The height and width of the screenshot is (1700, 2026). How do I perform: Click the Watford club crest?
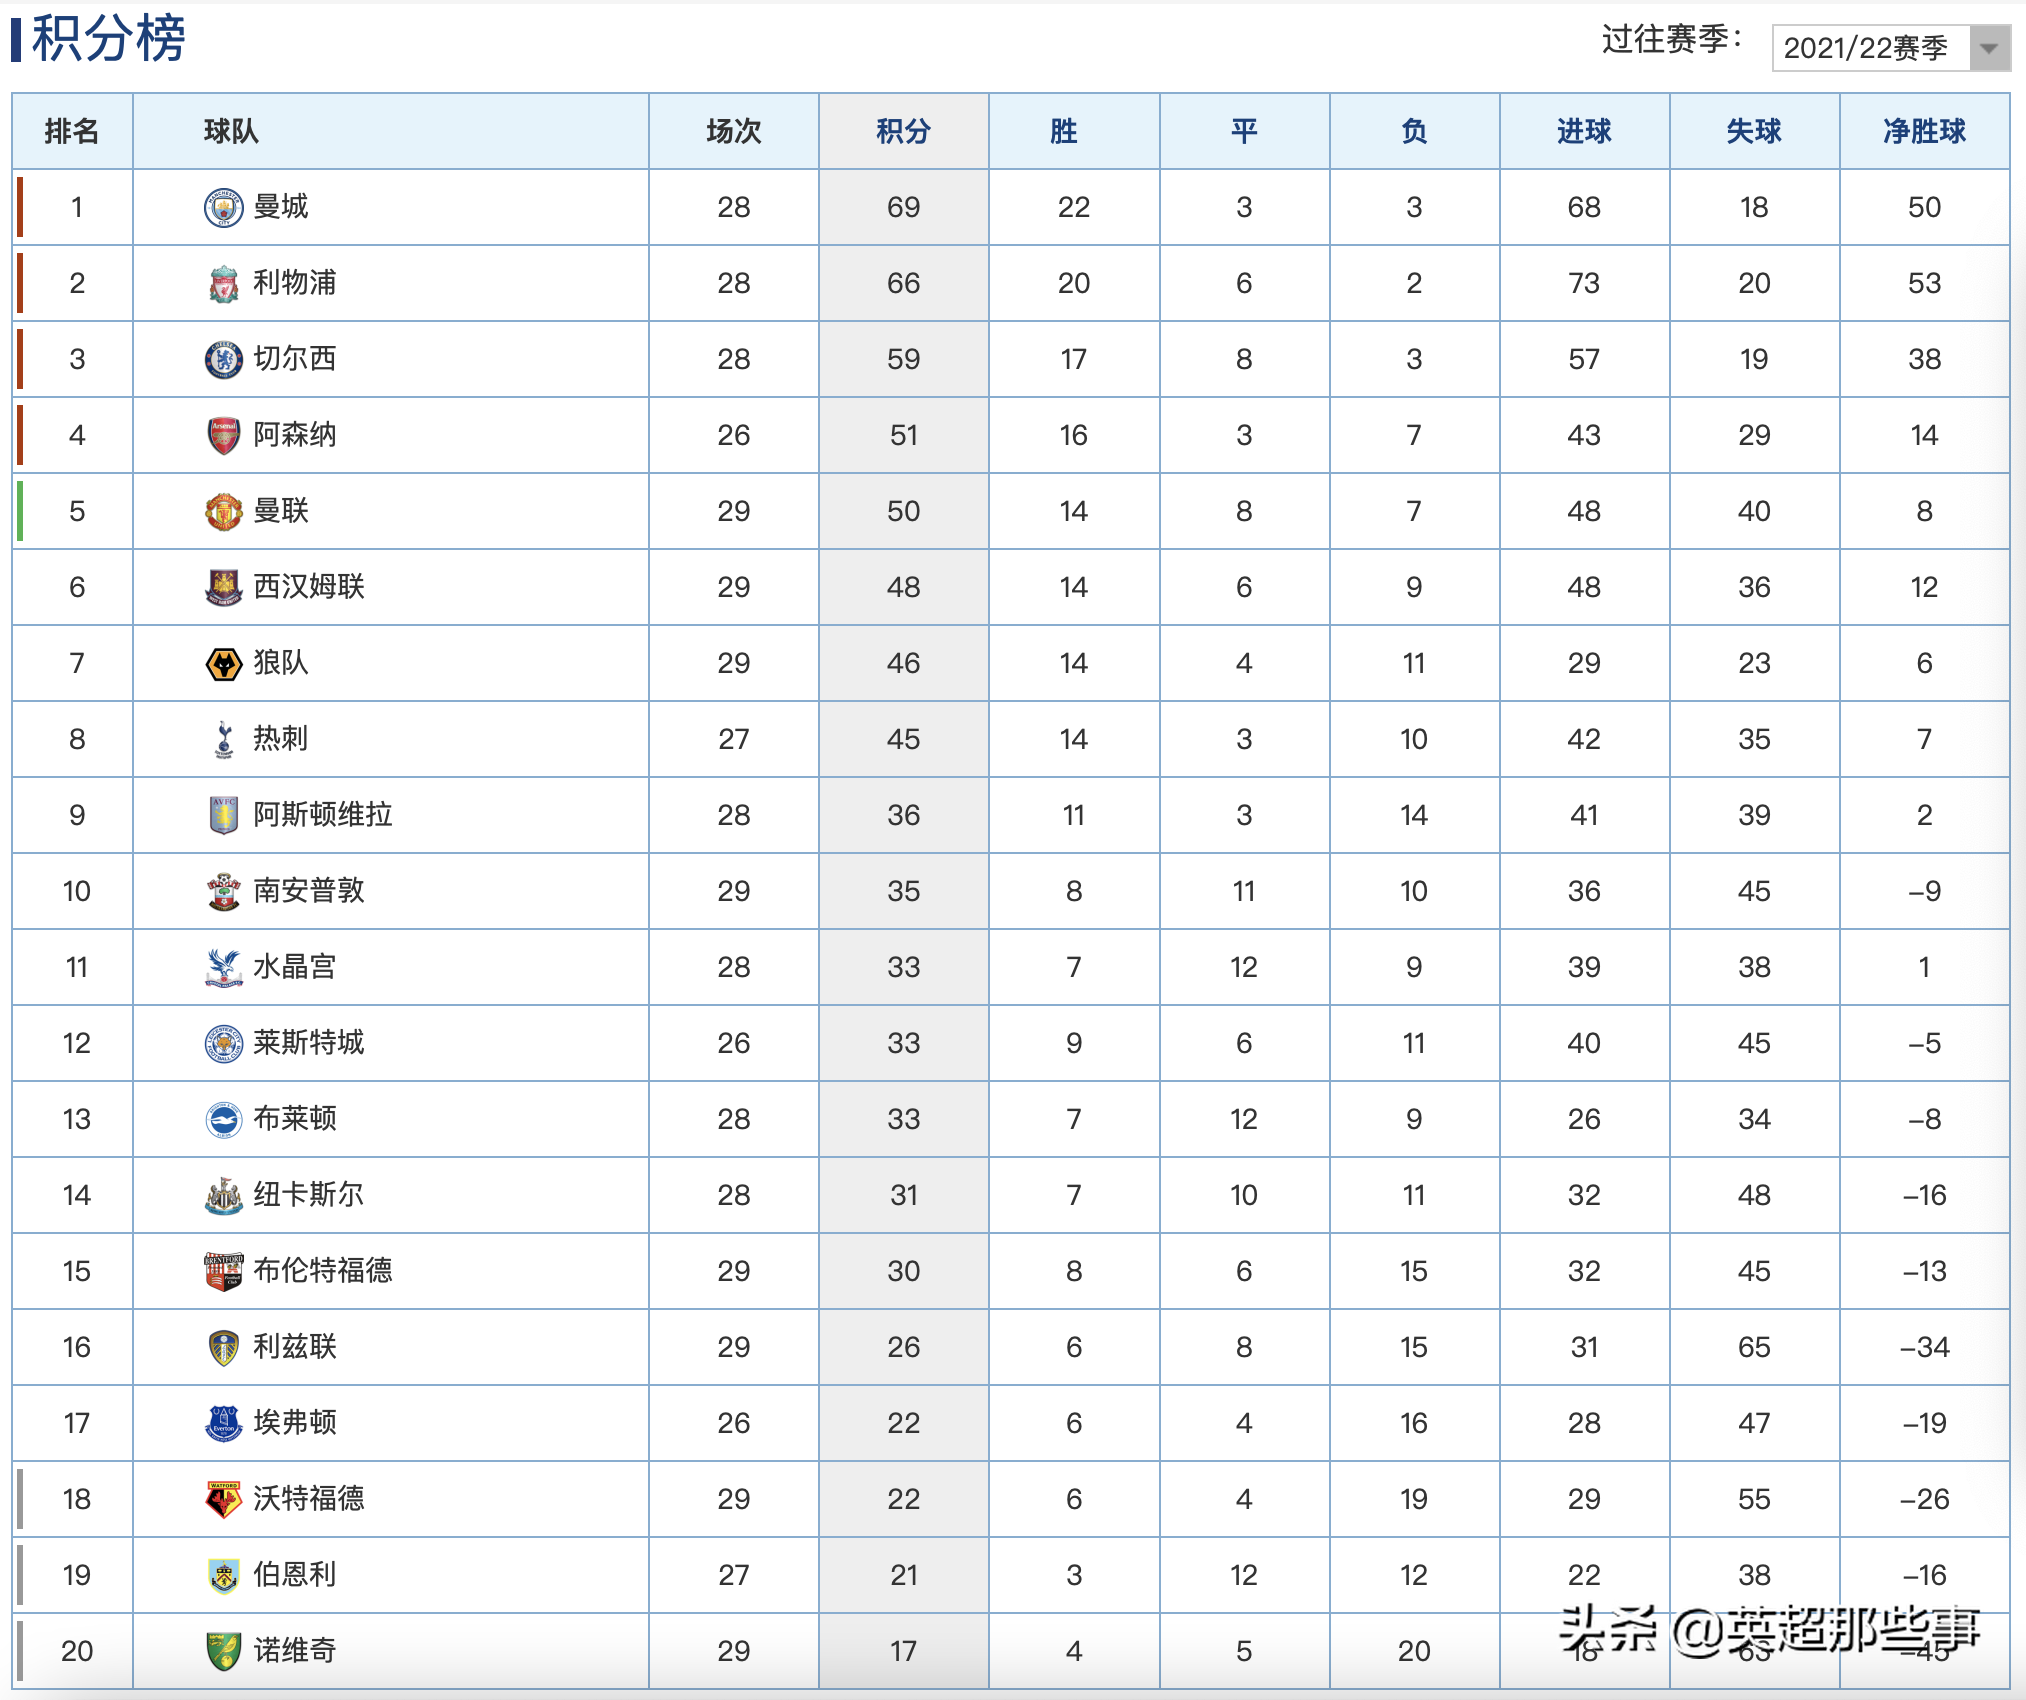pos(223,1500)
